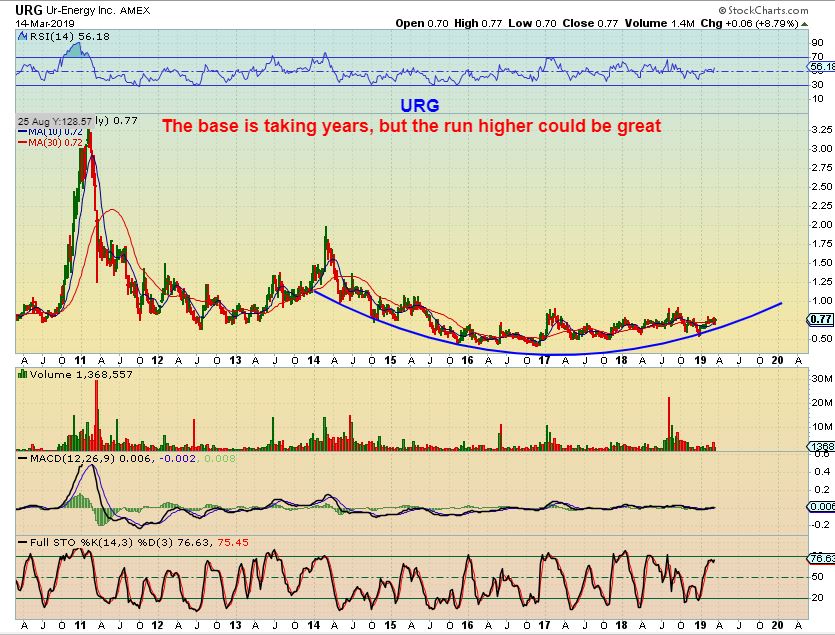Click the Ur-Energy Inc. company name
The width and height of the screenshot is (835, 635).
pyautogui.click(x=80, y=10)
